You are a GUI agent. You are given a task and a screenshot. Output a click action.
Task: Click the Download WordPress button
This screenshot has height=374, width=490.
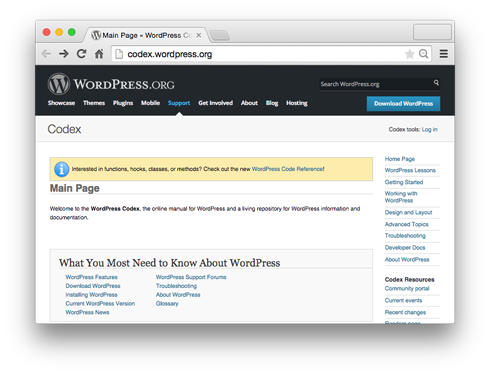[403, 103]
